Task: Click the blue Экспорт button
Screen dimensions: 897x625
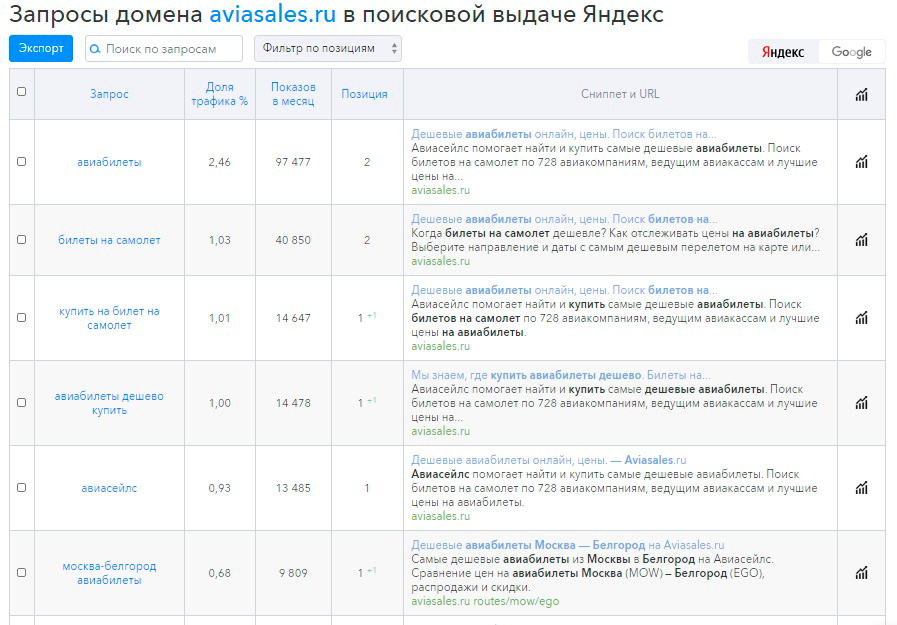Action: [x=41, y=48]
